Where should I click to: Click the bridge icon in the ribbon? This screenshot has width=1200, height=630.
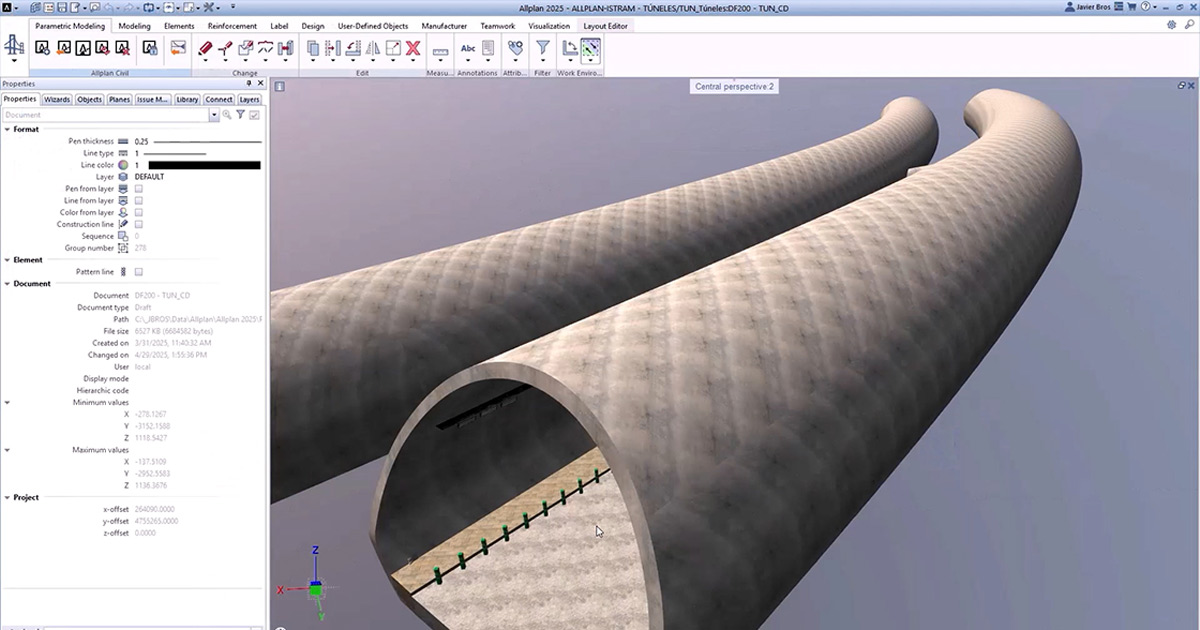(x=15, y=47)
